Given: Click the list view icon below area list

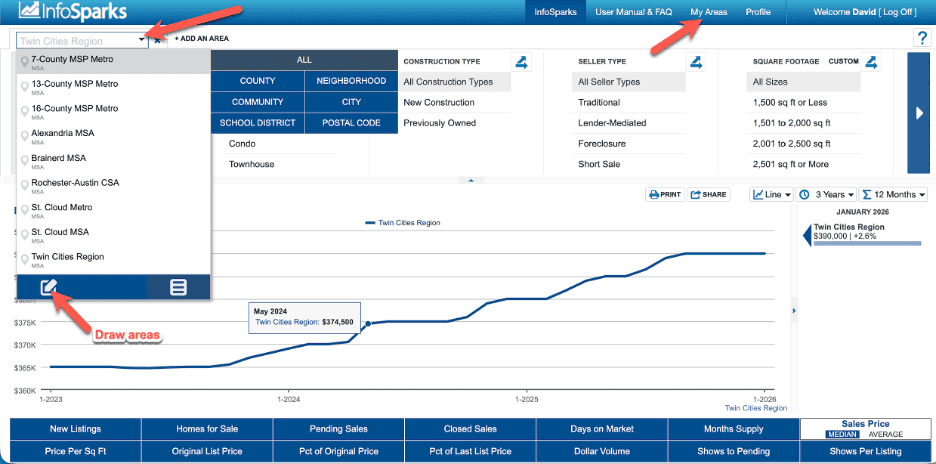Looking at the screenshot, I should click(178, 287).
